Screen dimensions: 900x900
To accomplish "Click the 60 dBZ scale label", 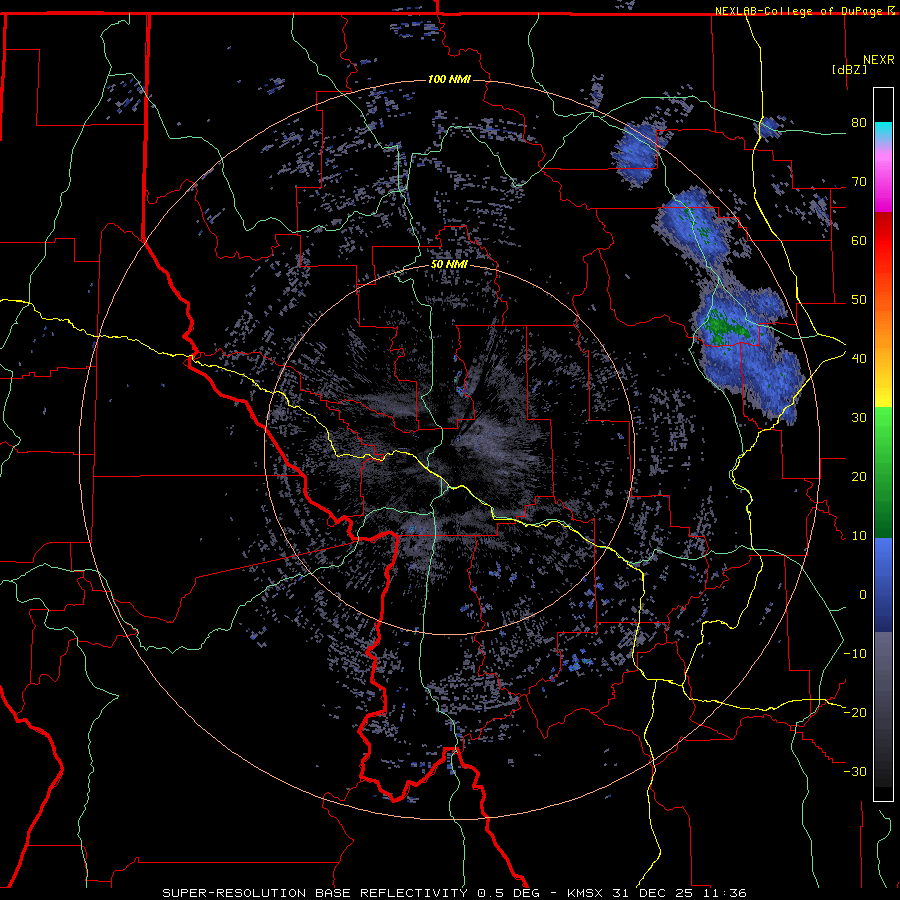I will (x=859, y=240).
